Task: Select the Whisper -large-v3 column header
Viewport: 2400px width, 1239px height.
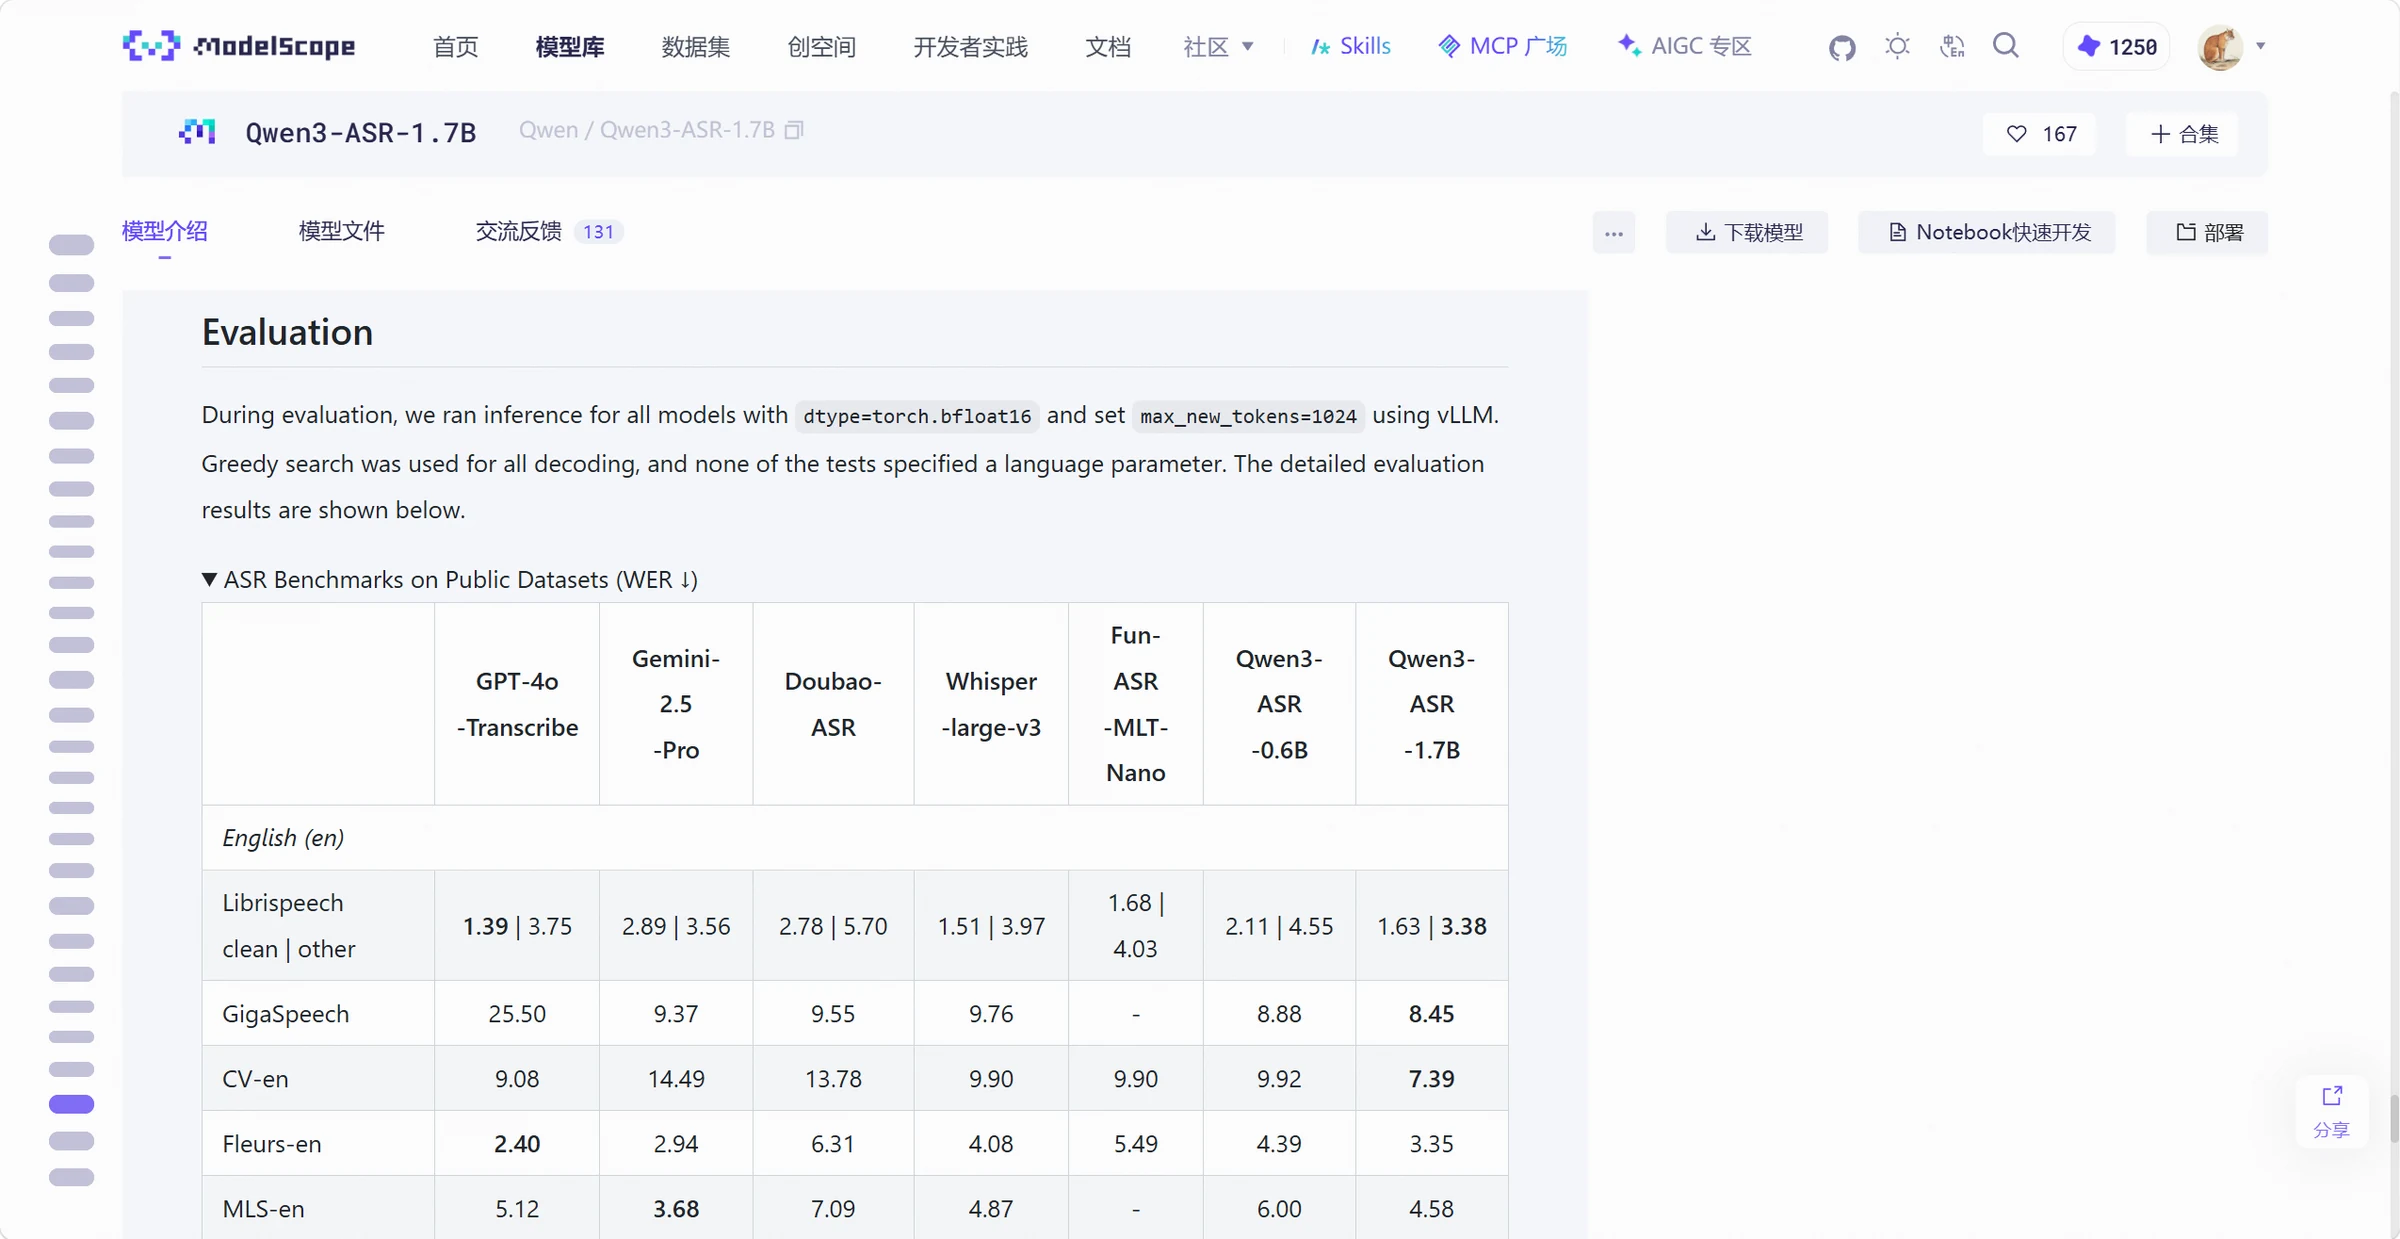Action: [x=991, y=704]
